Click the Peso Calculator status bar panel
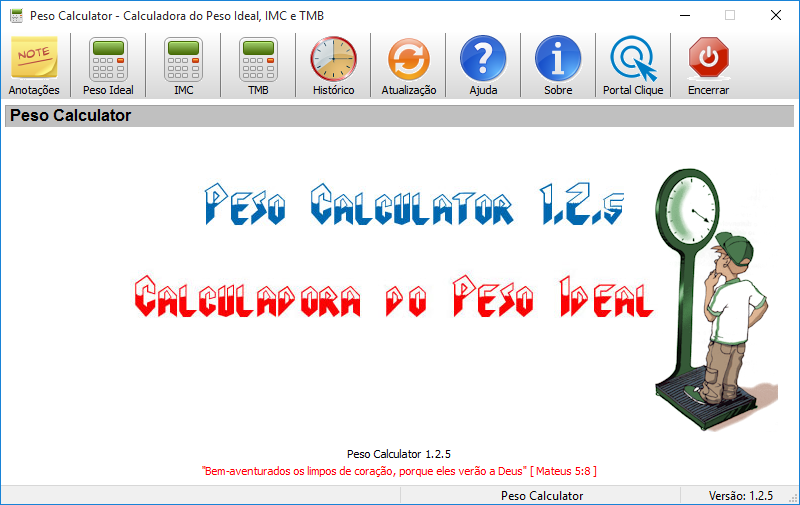 click(541, 495)
